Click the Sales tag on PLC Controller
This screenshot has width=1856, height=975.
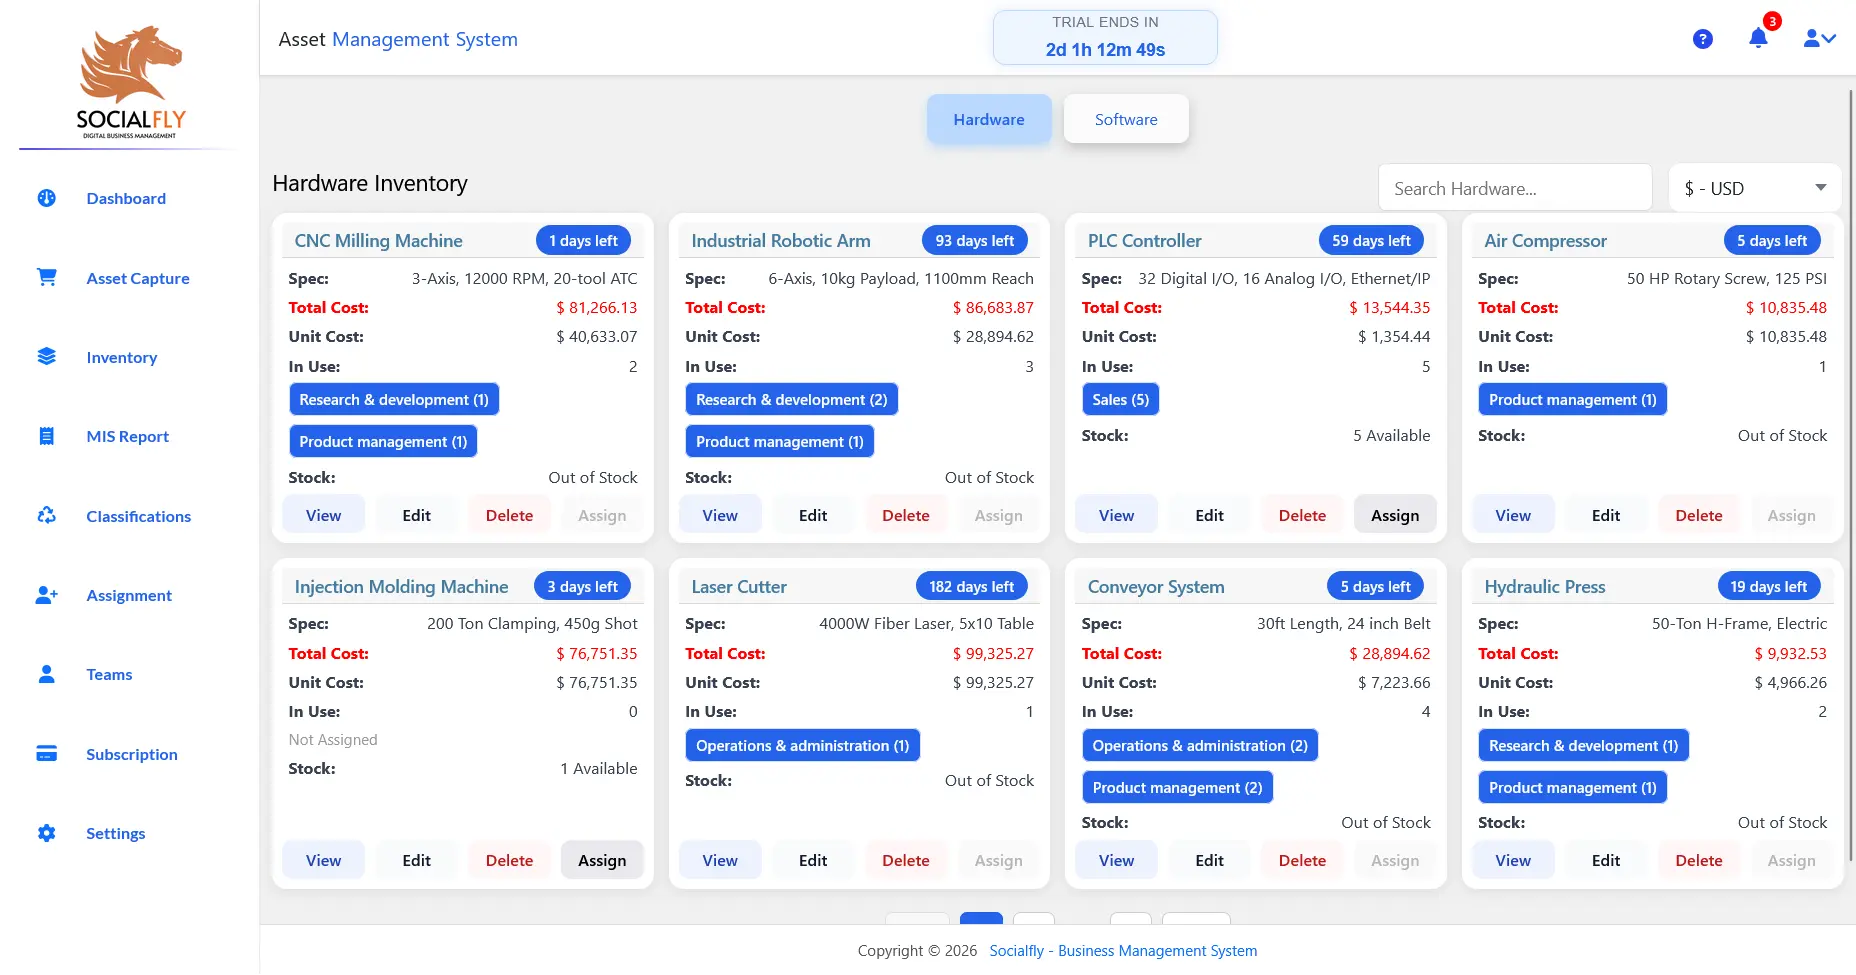coord(1120,399)
